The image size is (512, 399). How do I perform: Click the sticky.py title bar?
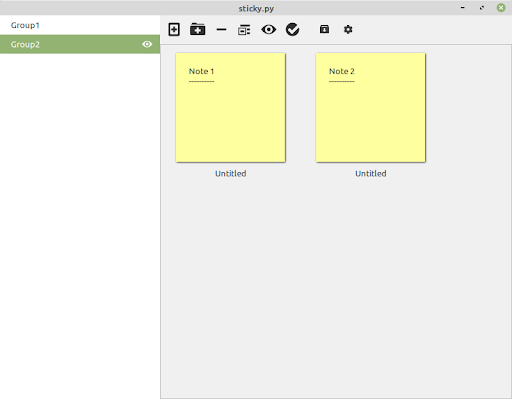pos(256,8)
